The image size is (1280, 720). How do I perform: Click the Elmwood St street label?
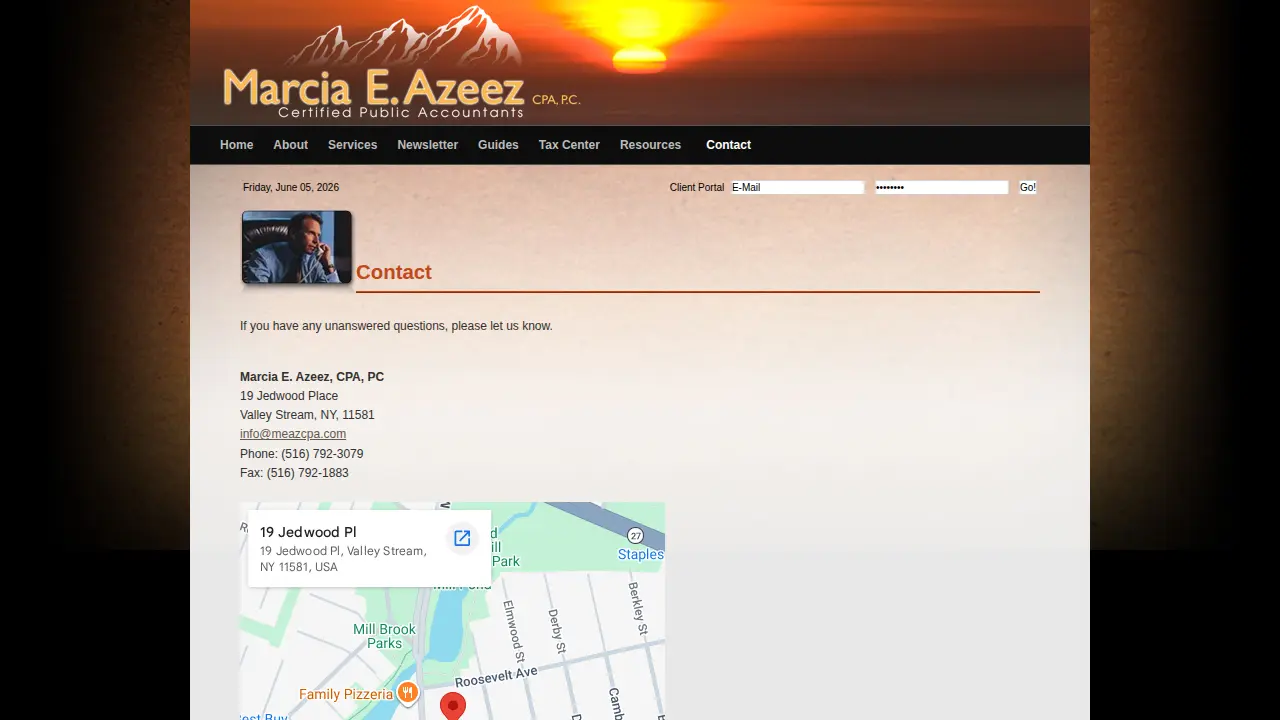514,630
